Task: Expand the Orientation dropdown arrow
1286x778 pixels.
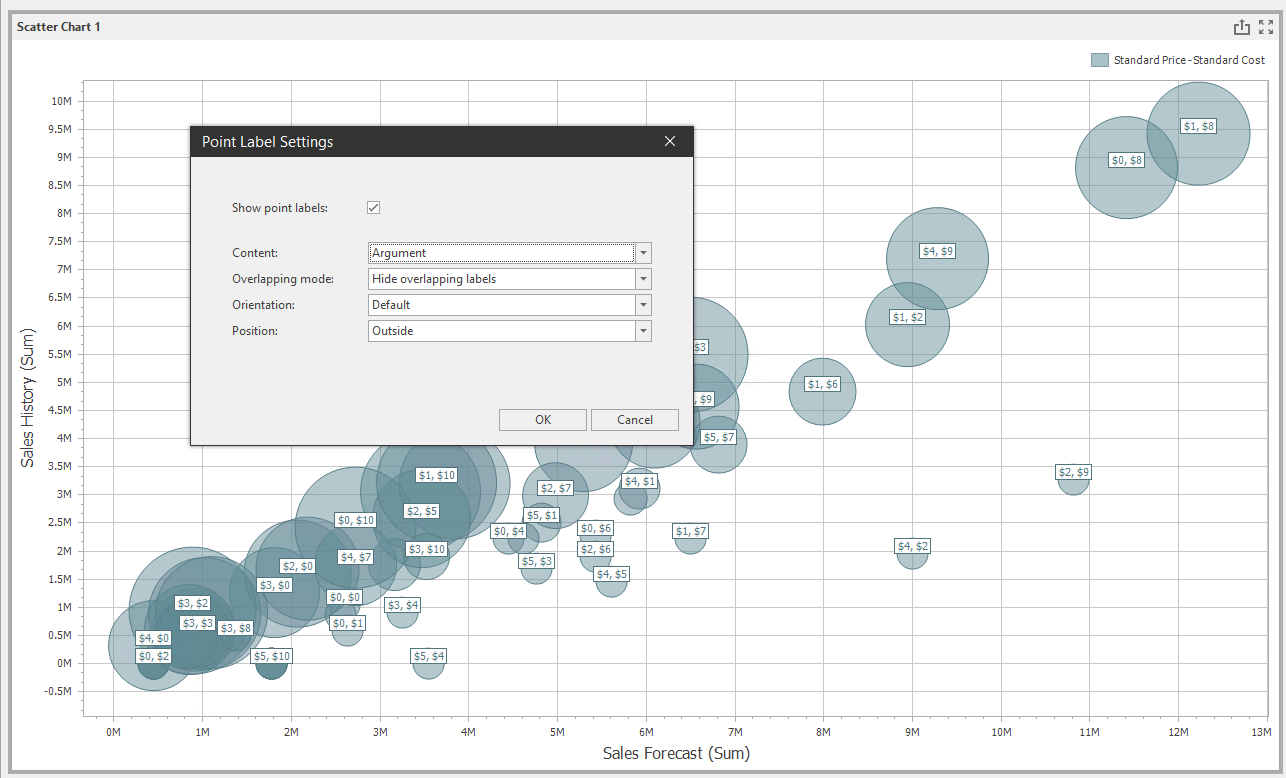Action: click(x=644, y=305)
